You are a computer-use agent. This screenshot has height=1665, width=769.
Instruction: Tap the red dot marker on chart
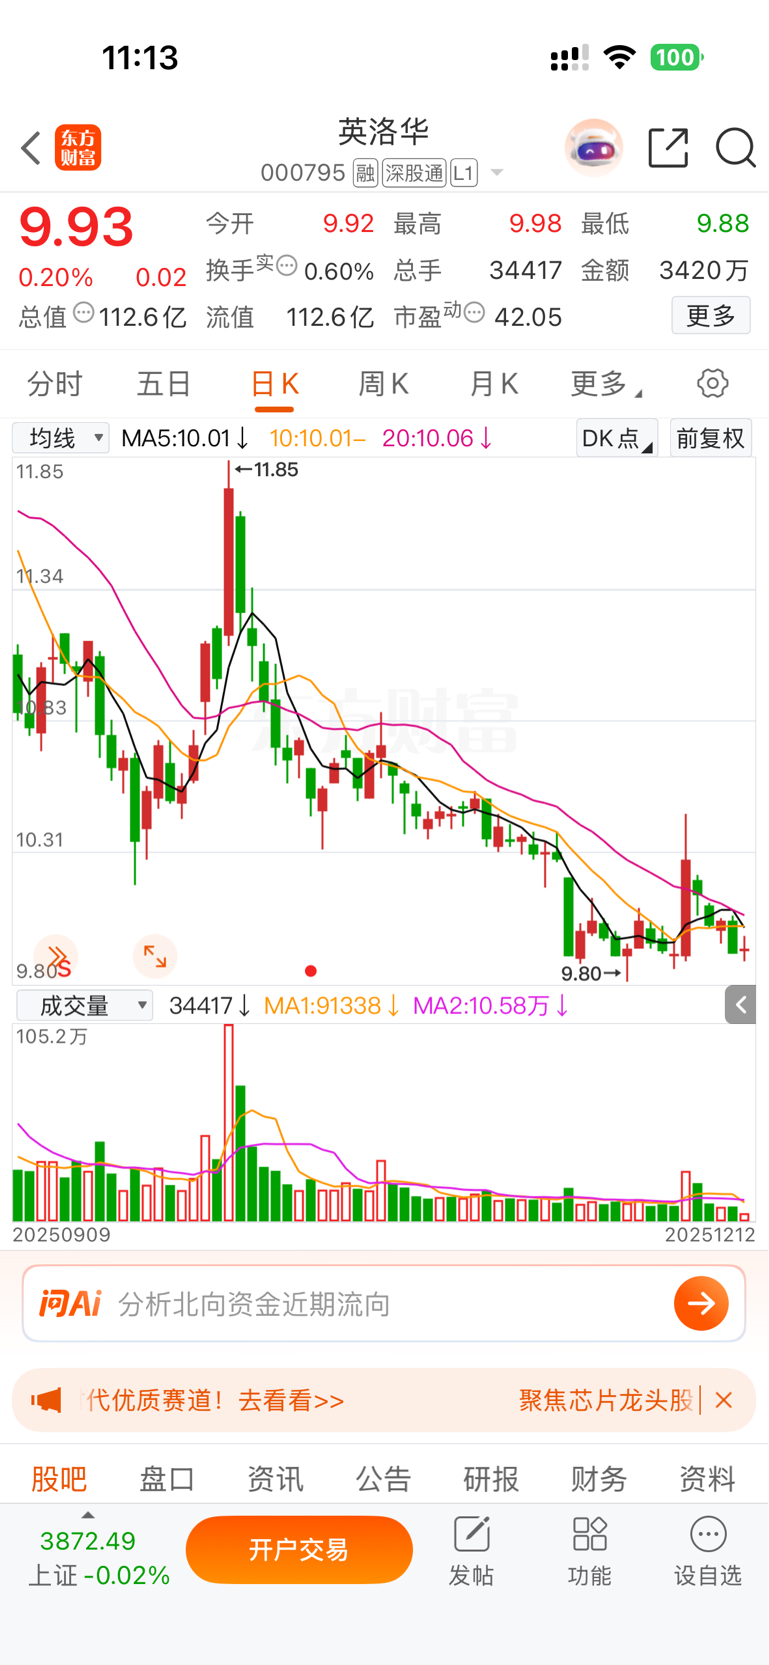pos(311,971)
